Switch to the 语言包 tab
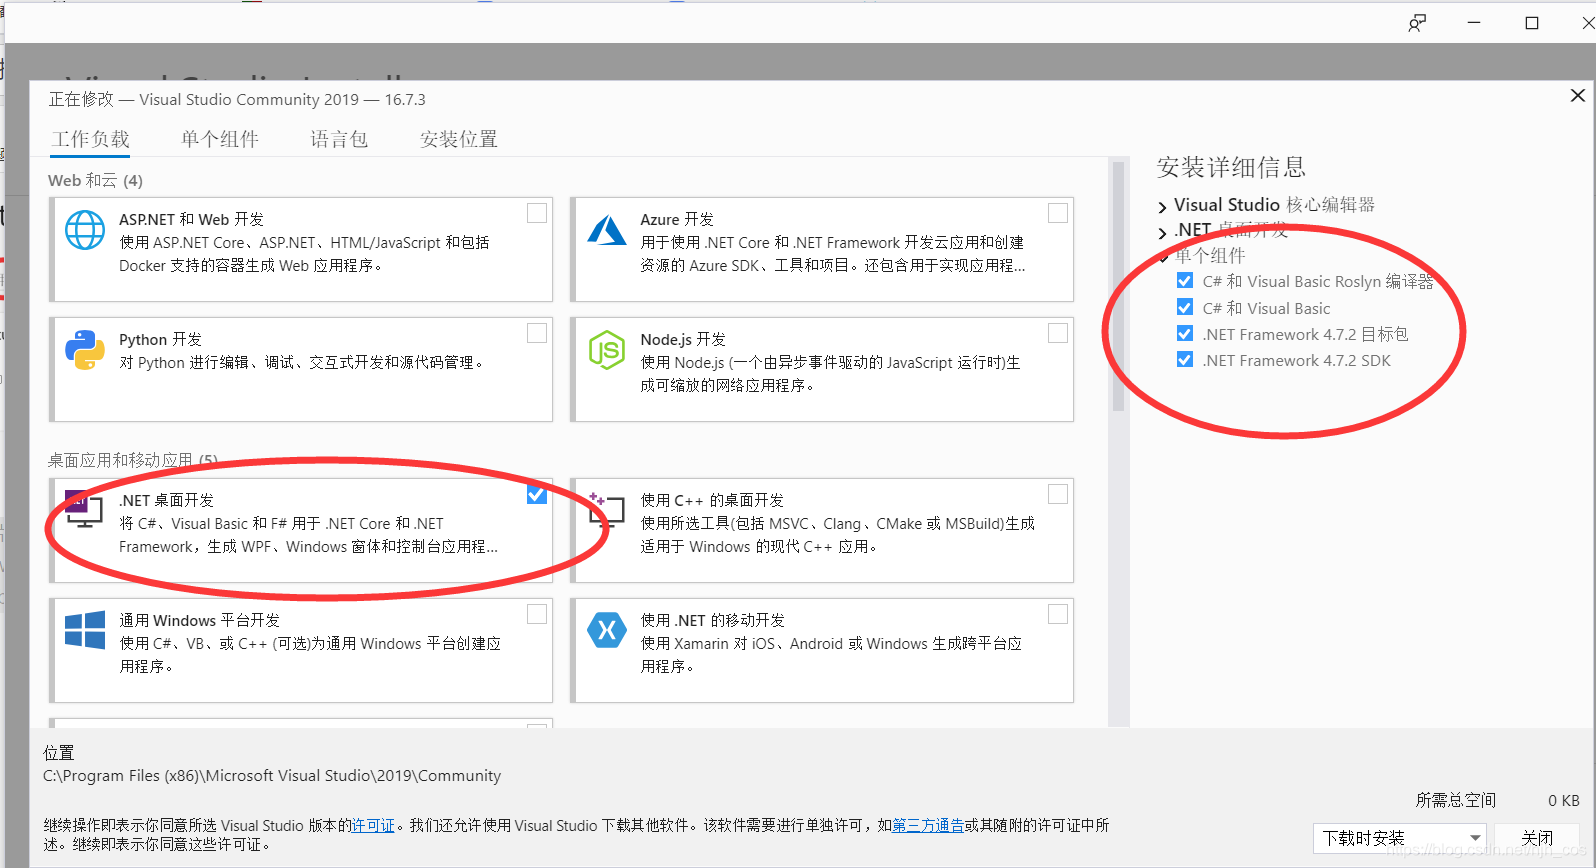Screen dimensions: 1596x868 [339, 139]
